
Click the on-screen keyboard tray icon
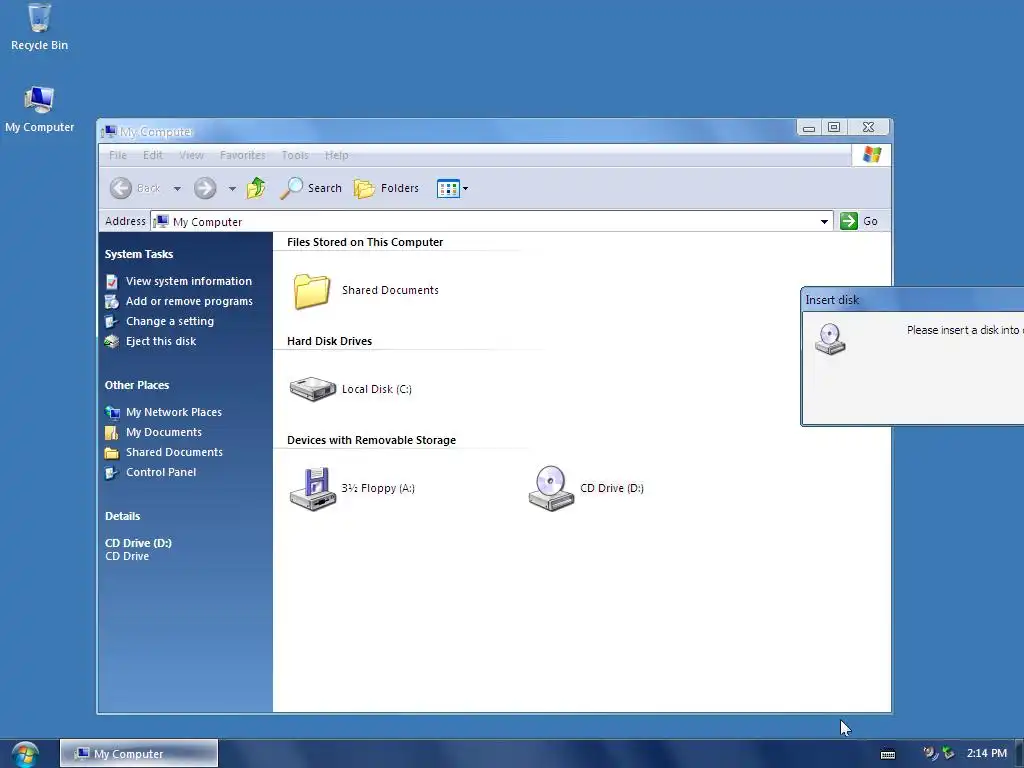tap(888, 754)
